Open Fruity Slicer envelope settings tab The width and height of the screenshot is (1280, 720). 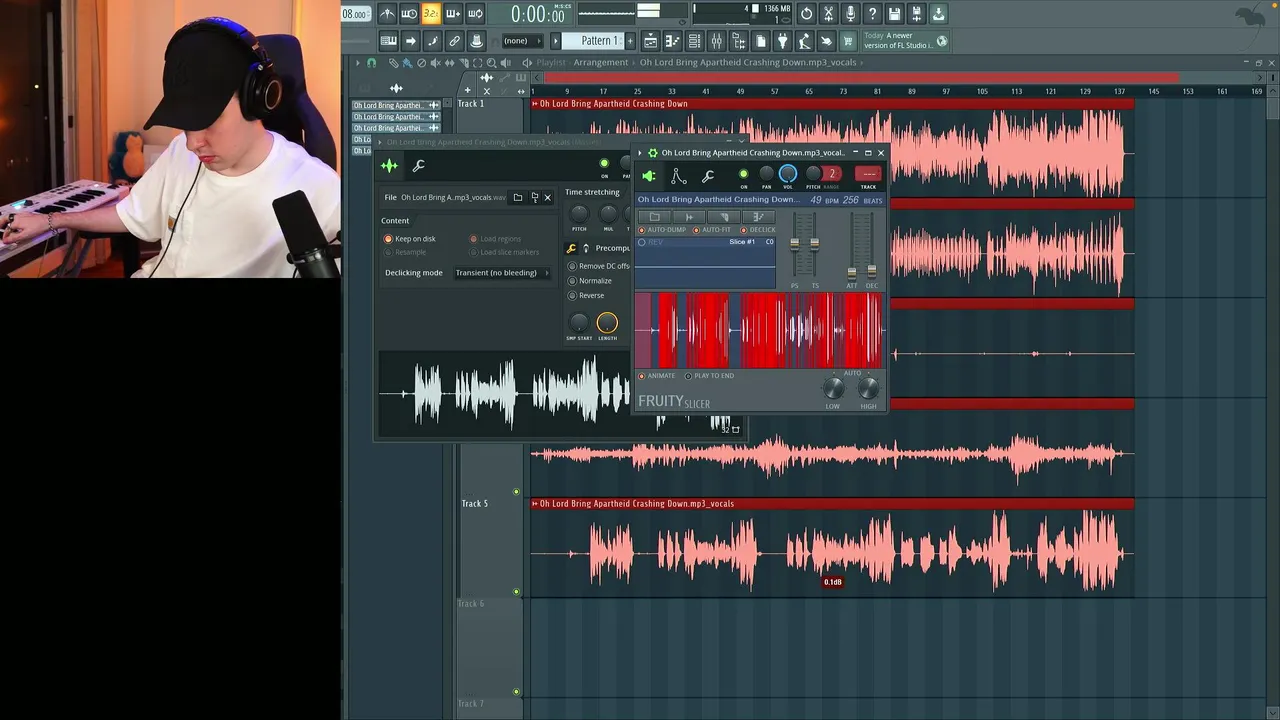click(679, 176)
